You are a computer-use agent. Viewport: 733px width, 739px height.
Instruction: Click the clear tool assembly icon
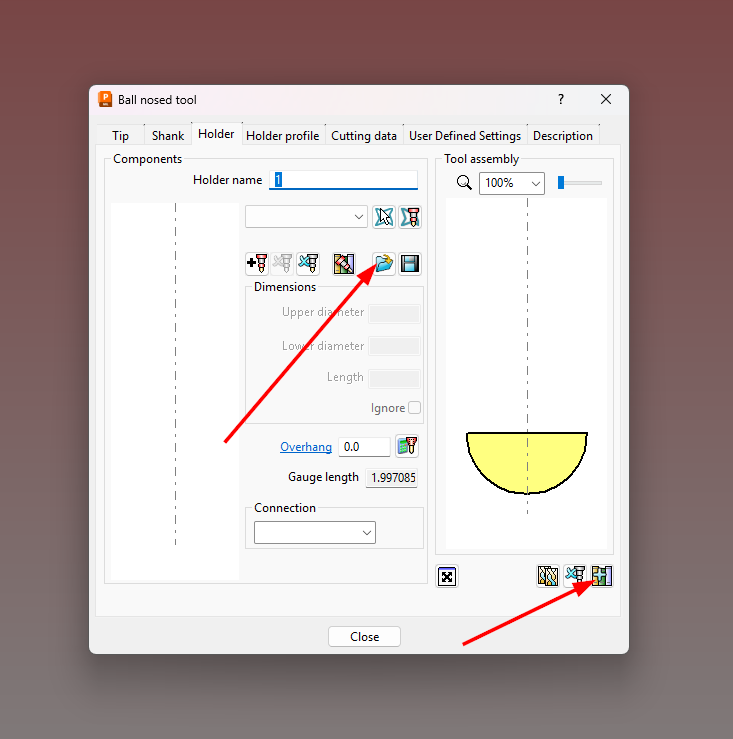point(574,576)
